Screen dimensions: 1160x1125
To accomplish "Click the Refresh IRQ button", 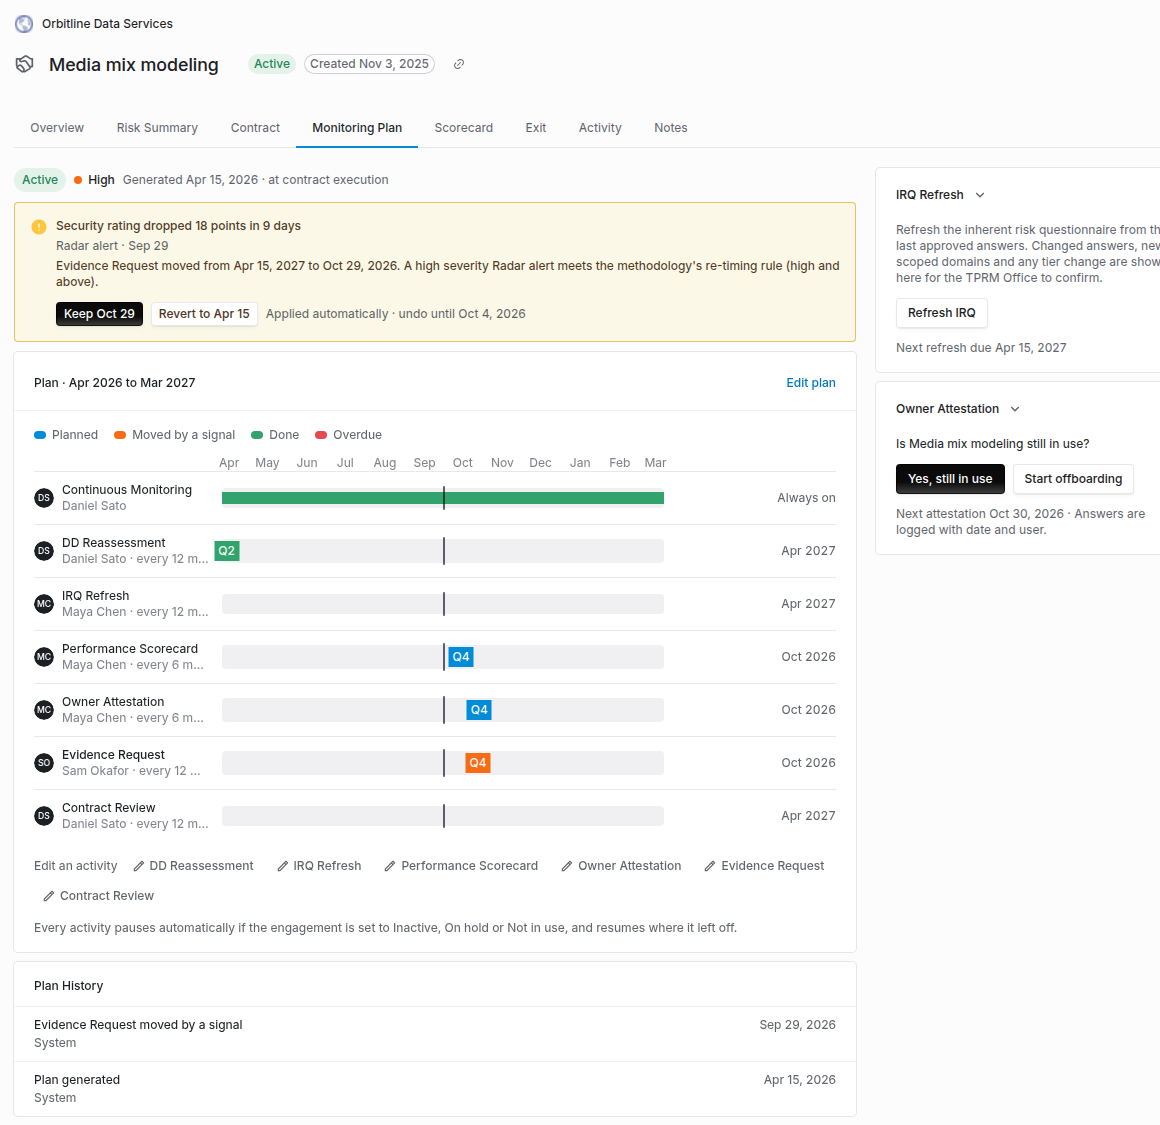I will pos(941,313).
